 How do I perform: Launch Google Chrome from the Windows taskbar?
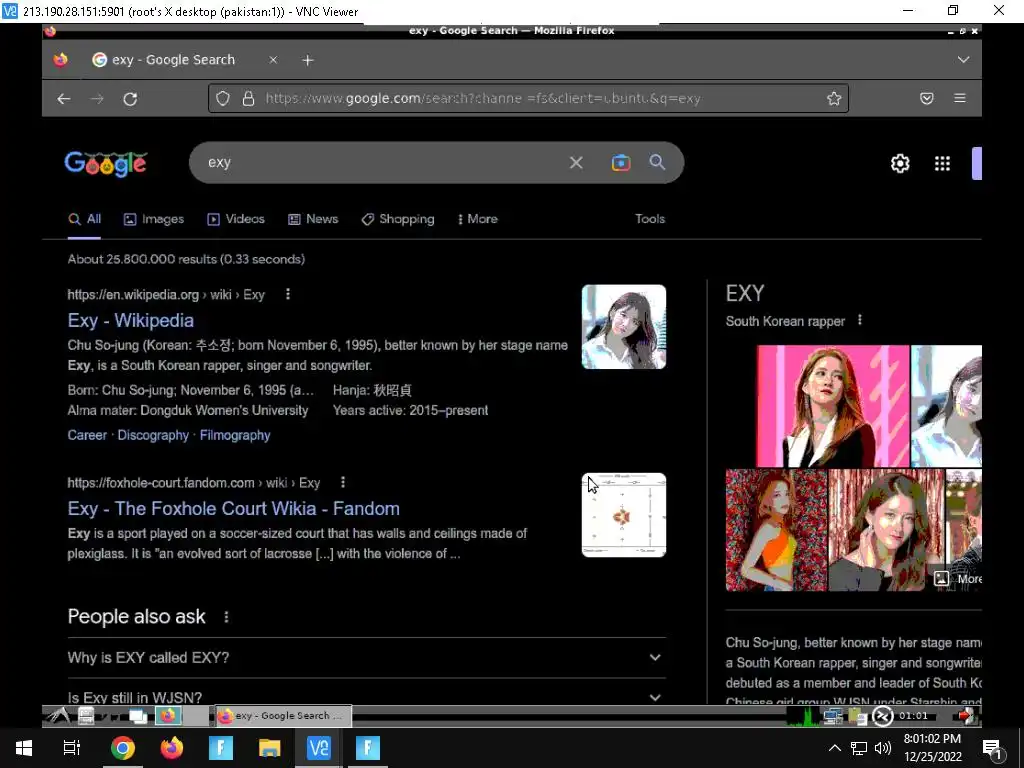pos(122,748)
